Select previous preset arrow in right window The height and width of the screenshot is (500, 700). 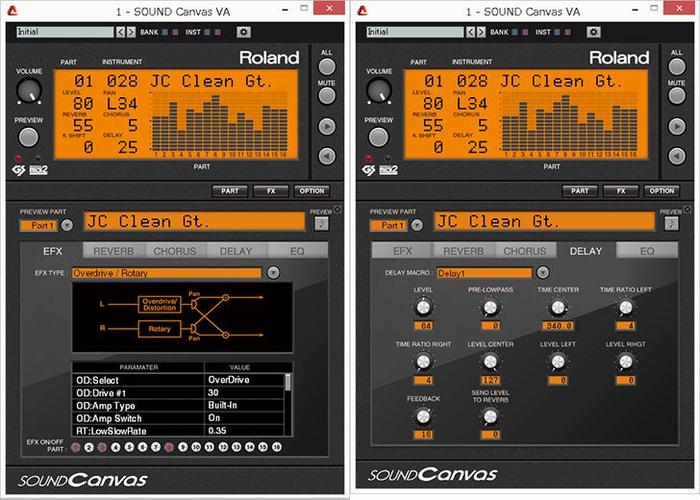[x=471, y=32]
